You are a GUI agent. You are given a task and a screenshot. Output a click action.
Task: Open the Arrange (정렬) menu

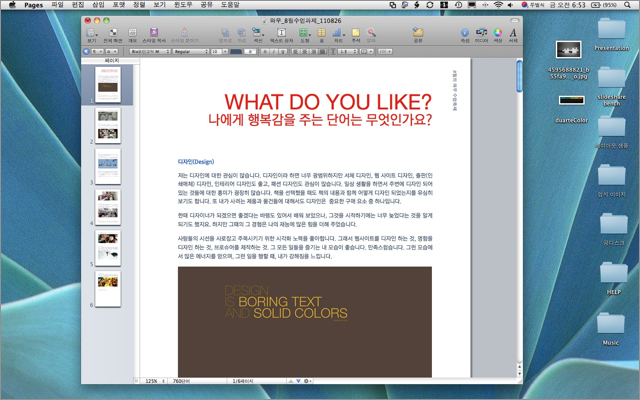(x=139, y=5)
